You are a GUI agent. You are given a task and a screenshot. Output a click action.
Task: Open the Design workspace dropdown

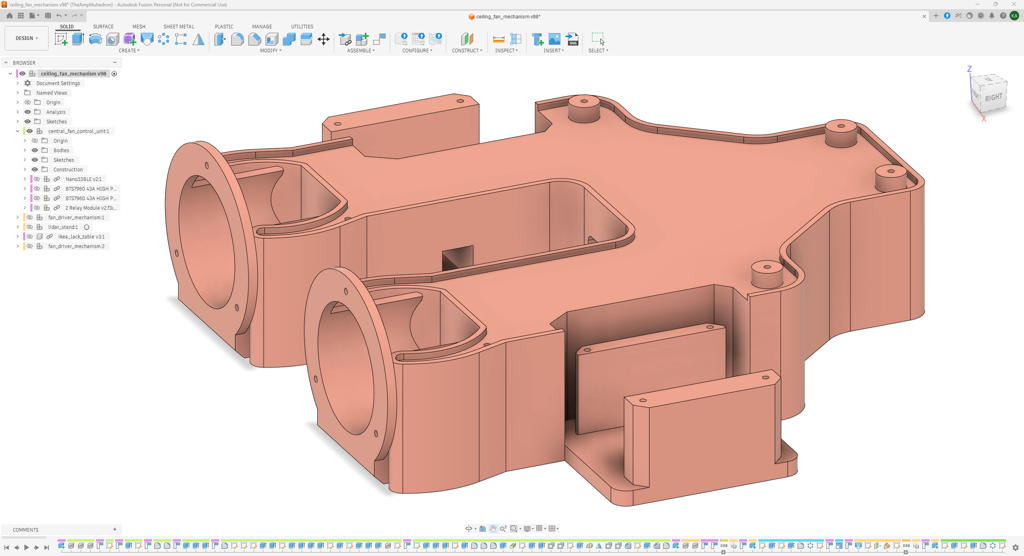tap(26, 38)
